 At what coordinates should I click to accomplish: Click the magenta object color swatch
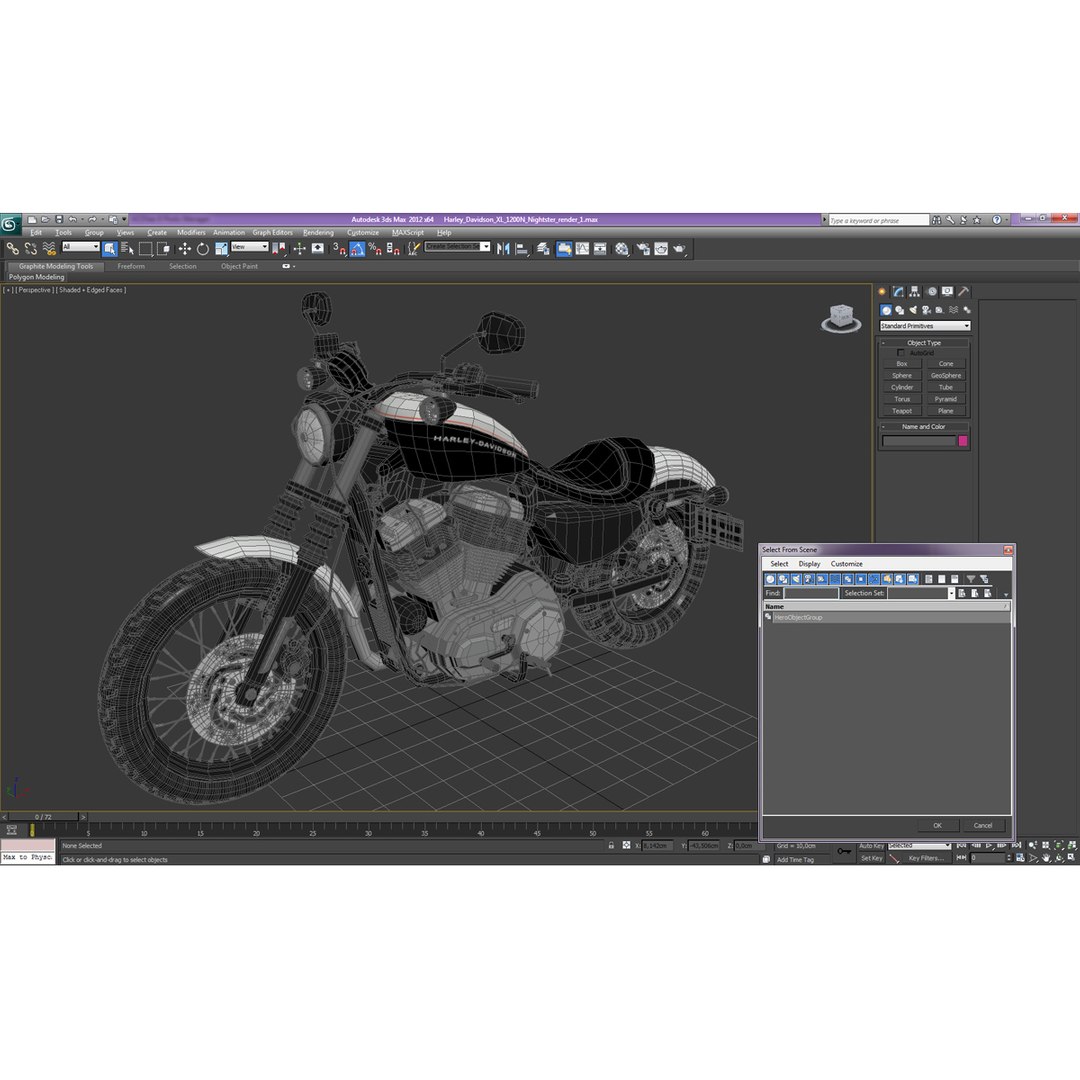click(x=962, y=441)
